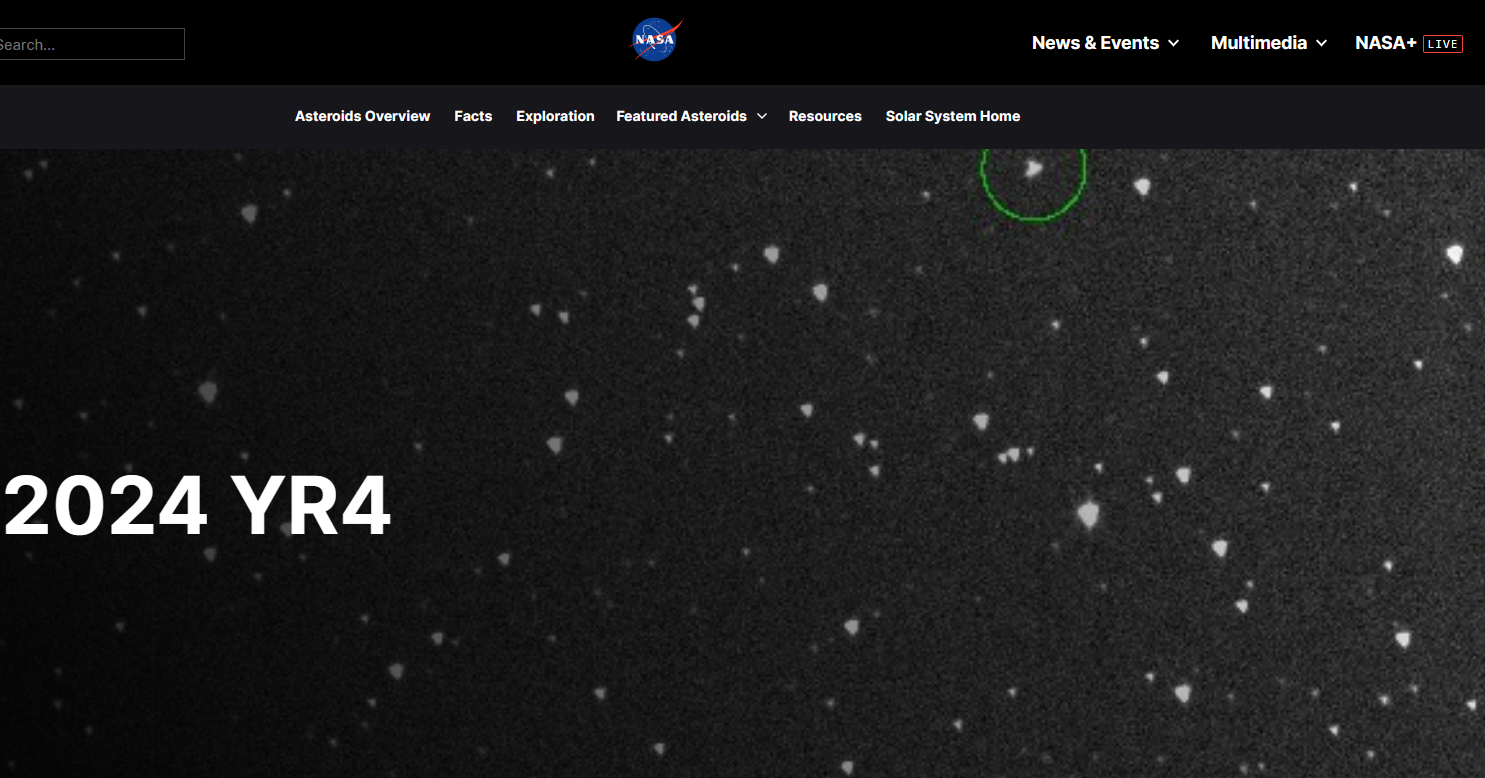1485x778 pixels.
Task: Expand the Featured Asteroids chevron arrow
Action: click(x=762, y=117)
